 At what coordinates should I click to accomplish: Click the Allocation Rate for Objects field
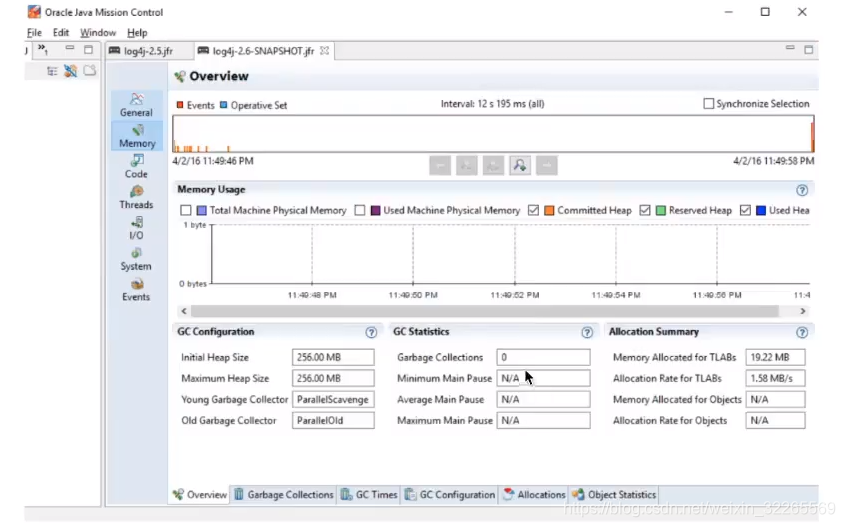(x=775, y=420)
